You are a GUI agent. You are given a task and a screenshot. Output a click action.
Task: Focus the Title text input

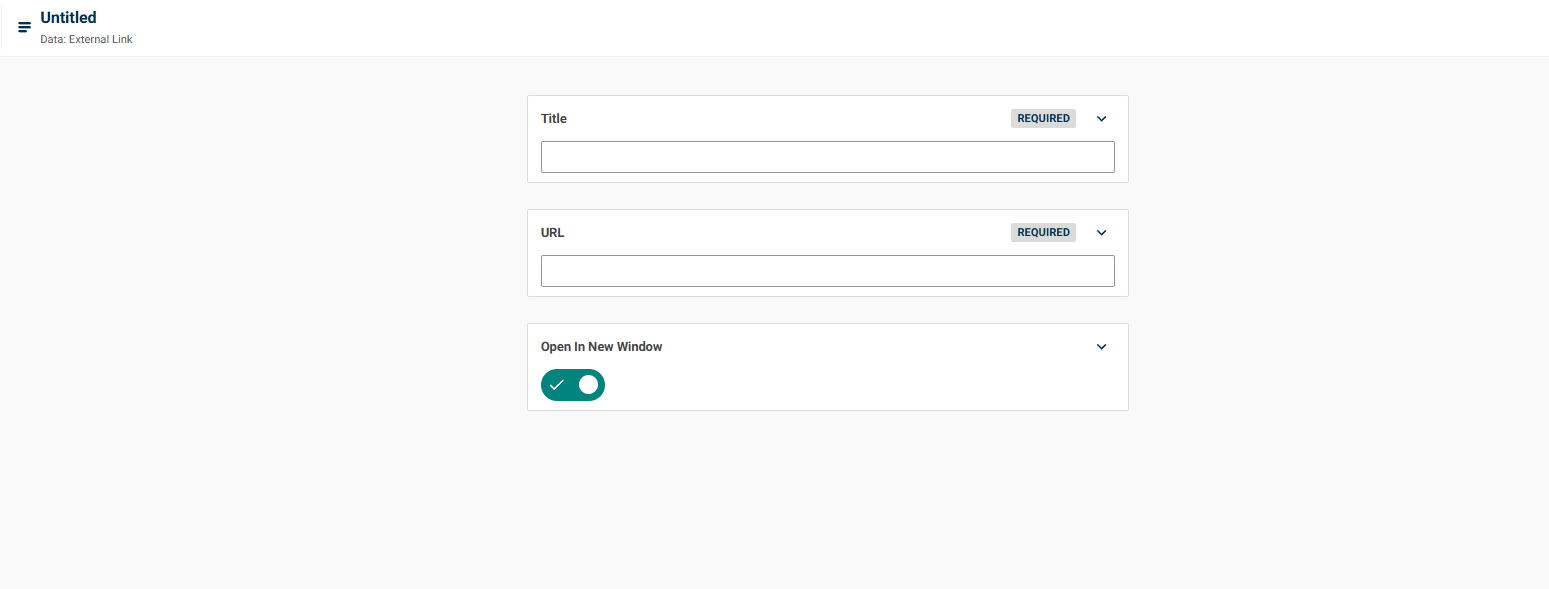point(828,157)
